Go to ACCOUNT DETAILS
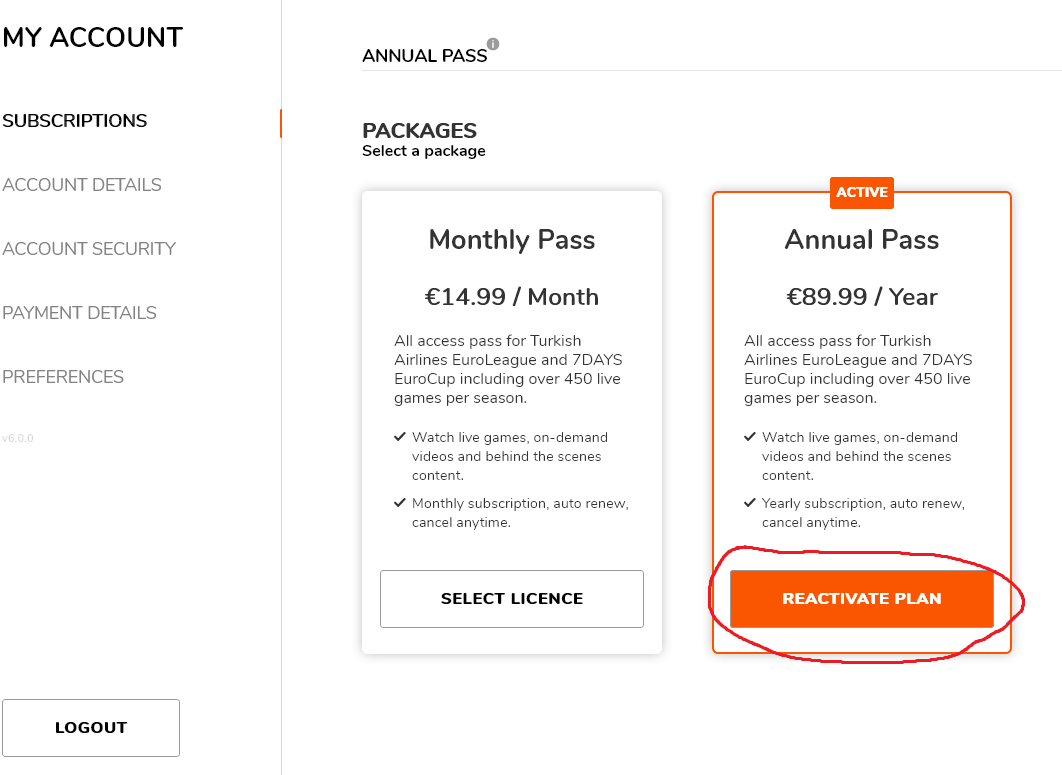This screenshot has width=1062, height=775. tap(82, 185)
